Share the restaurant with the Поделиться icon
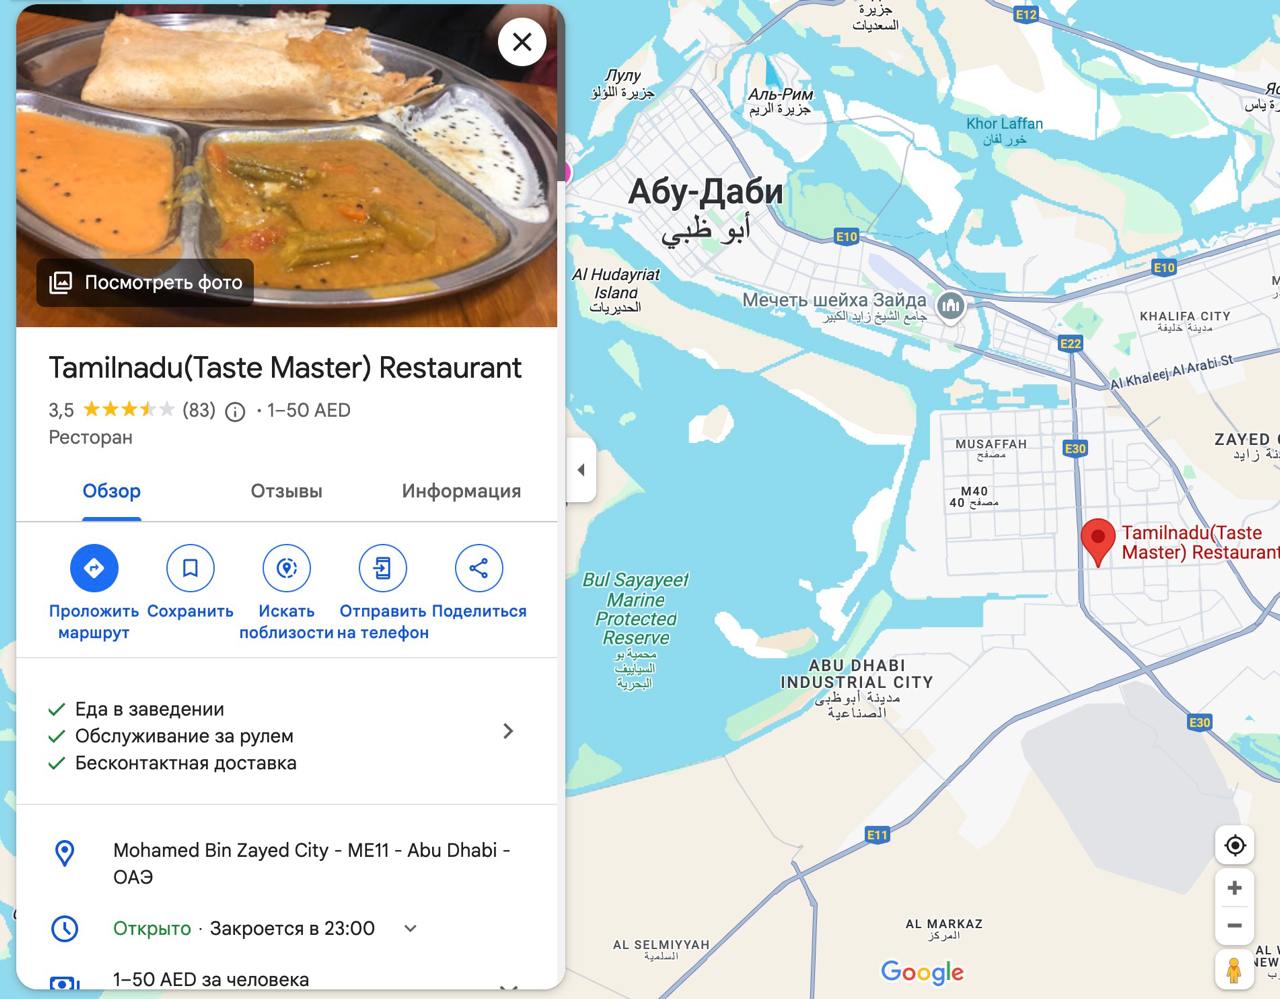This screenshot has width=1280, height=999. pyautogui.click(x=479, y=568)
